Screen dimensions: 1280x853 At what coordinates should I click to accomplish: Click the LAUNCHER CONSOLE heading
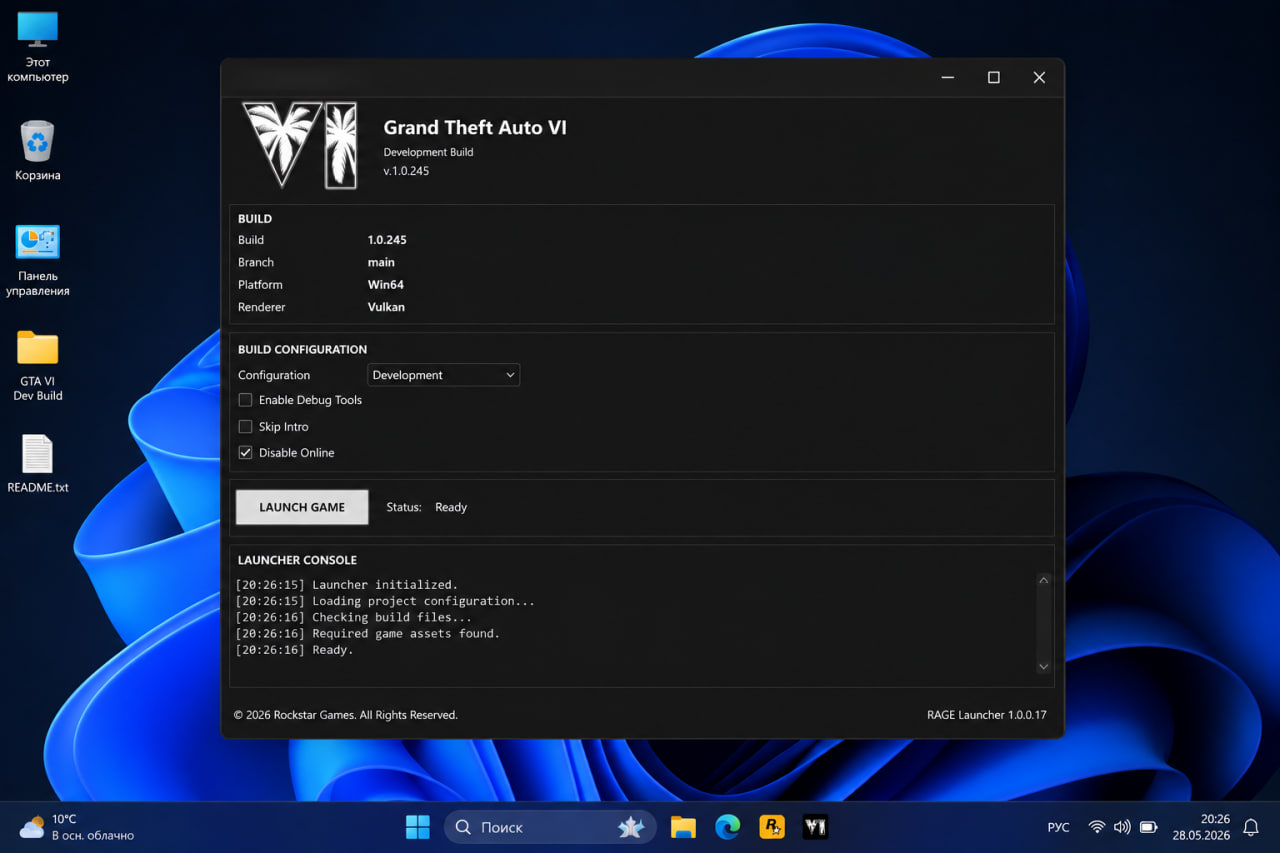click(297, 560)
